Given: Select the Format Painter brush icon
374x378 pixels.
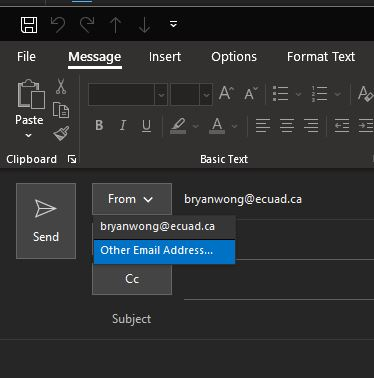Looking at the screenshot, I should click(61, 133).
